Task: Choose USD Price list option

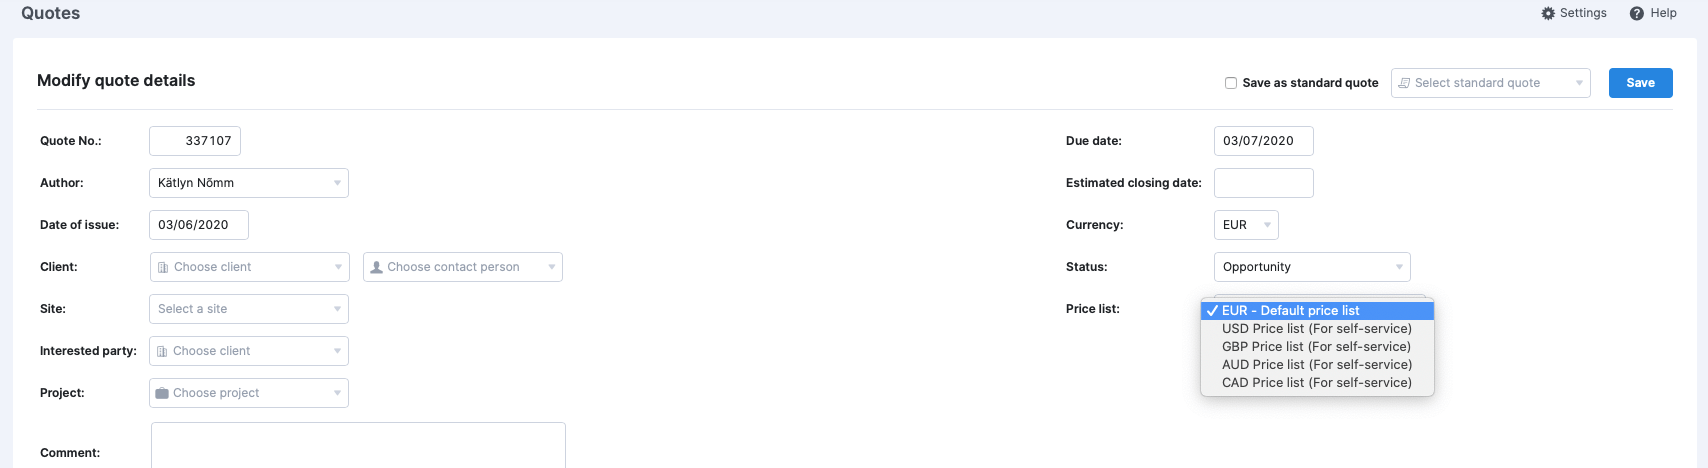Action: 1317,329
